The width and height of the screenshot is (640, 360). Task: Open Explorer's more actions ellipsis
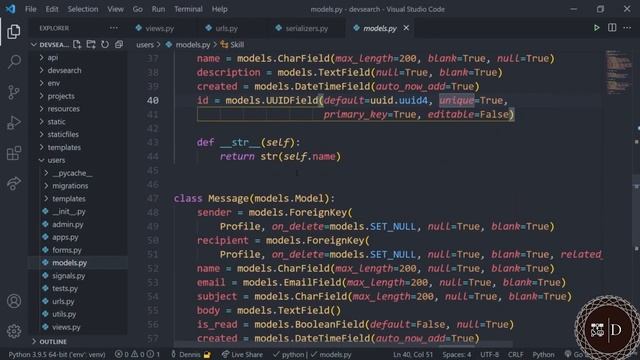coord(114,28)
